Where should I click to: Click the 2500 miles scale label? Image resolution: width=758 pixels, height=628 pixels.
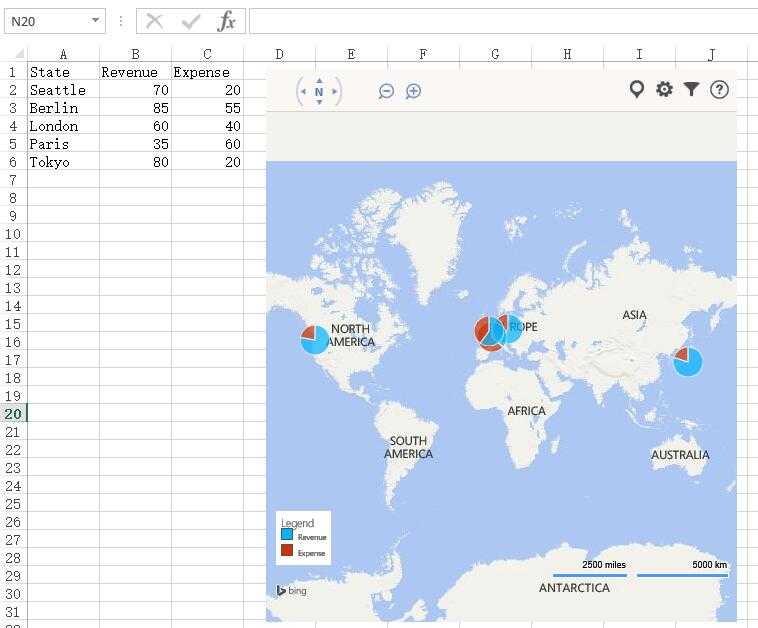(x=604, y=565)
